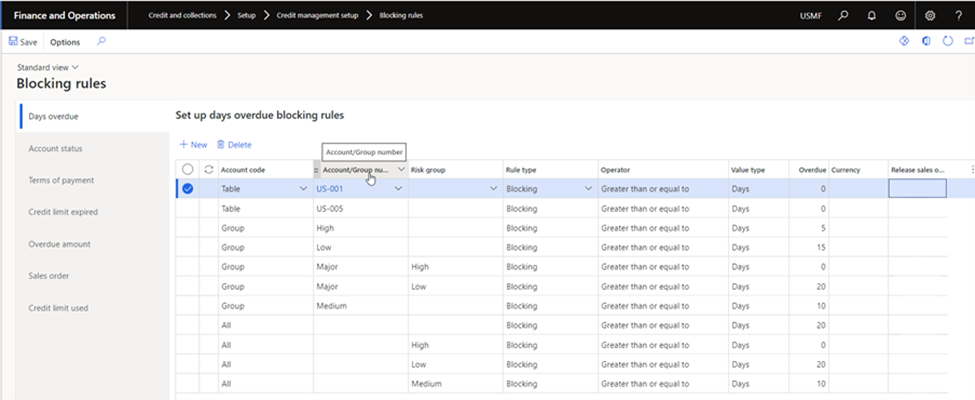Open the settings gear icon
The image size is (975, 400).
click(x=930, y=16)
